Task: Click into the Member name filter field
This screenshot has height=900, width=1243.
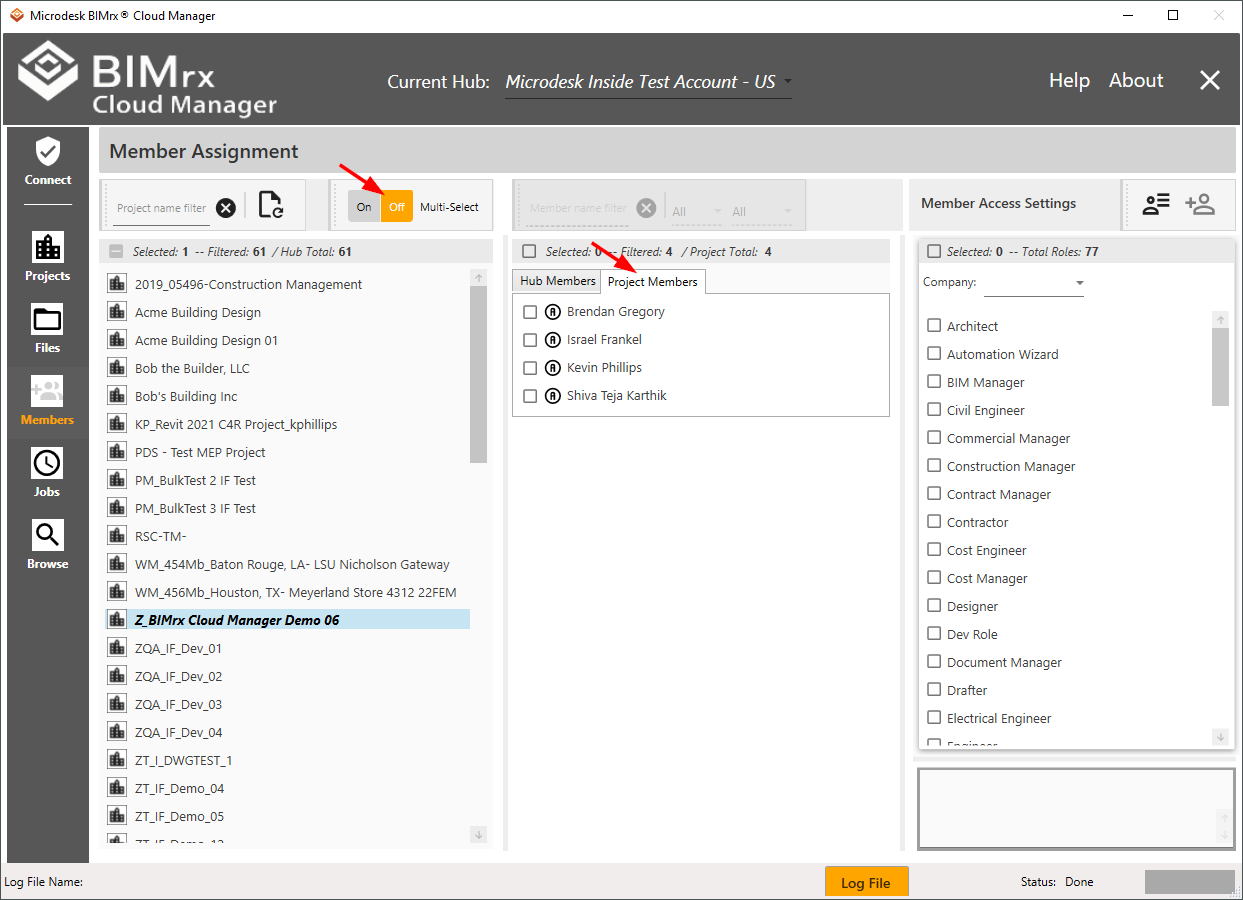Action: coord(579,208)
